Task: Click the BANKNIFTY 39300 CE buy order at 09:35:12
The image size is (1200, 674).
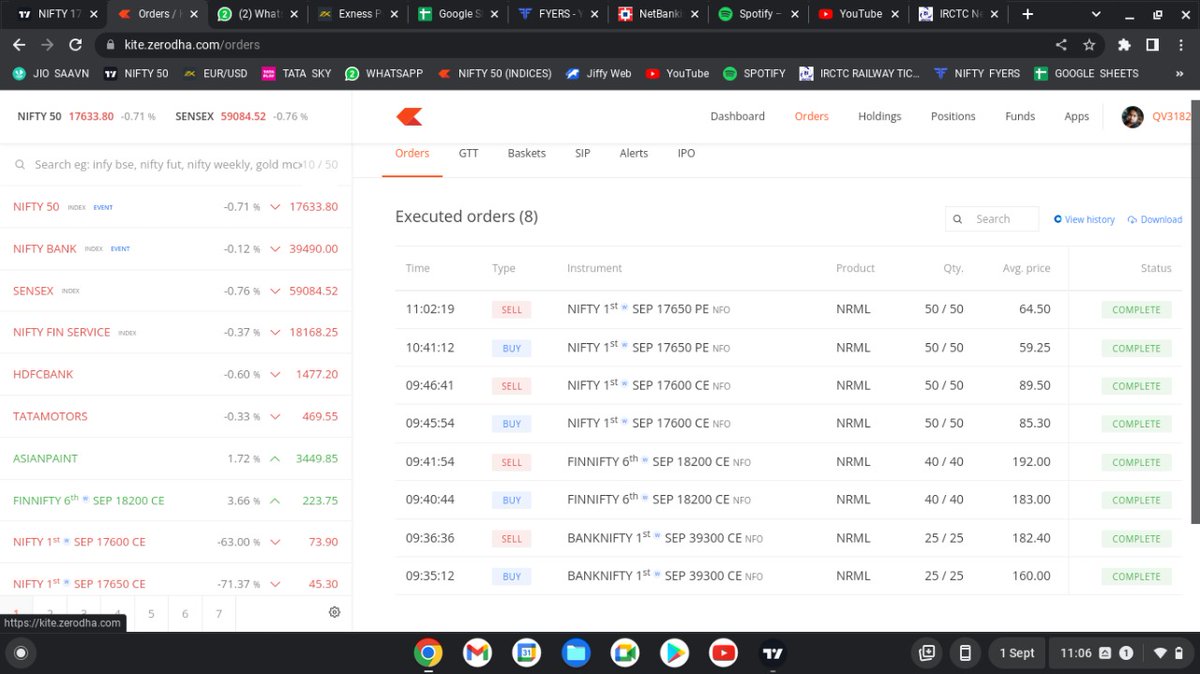Action: click(x=788, y=576)
